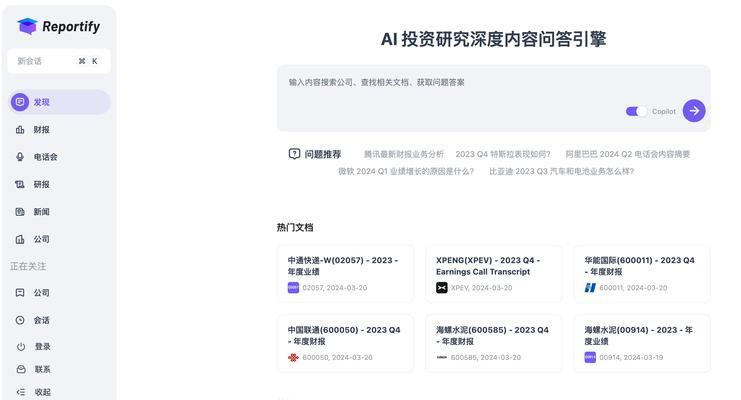Click the 热门文档 heading
The image size is (741, 400).
tap(295, 227)
